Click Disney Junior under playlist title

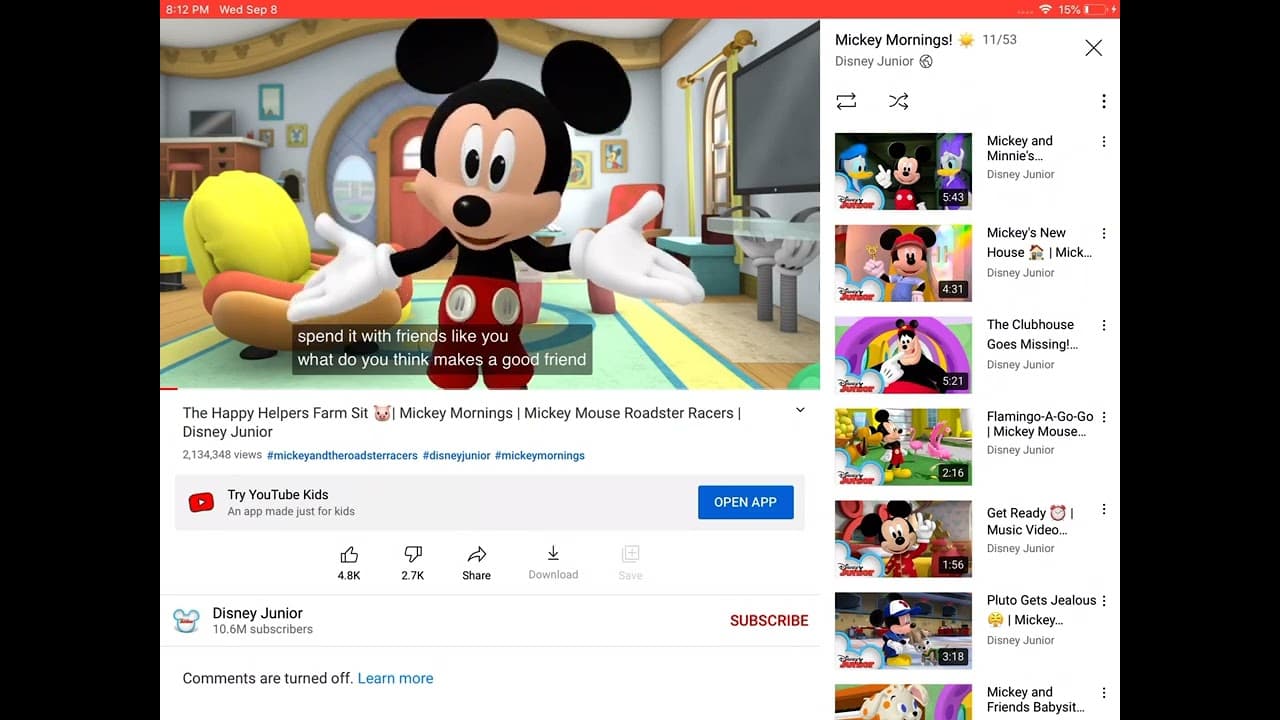874,61
